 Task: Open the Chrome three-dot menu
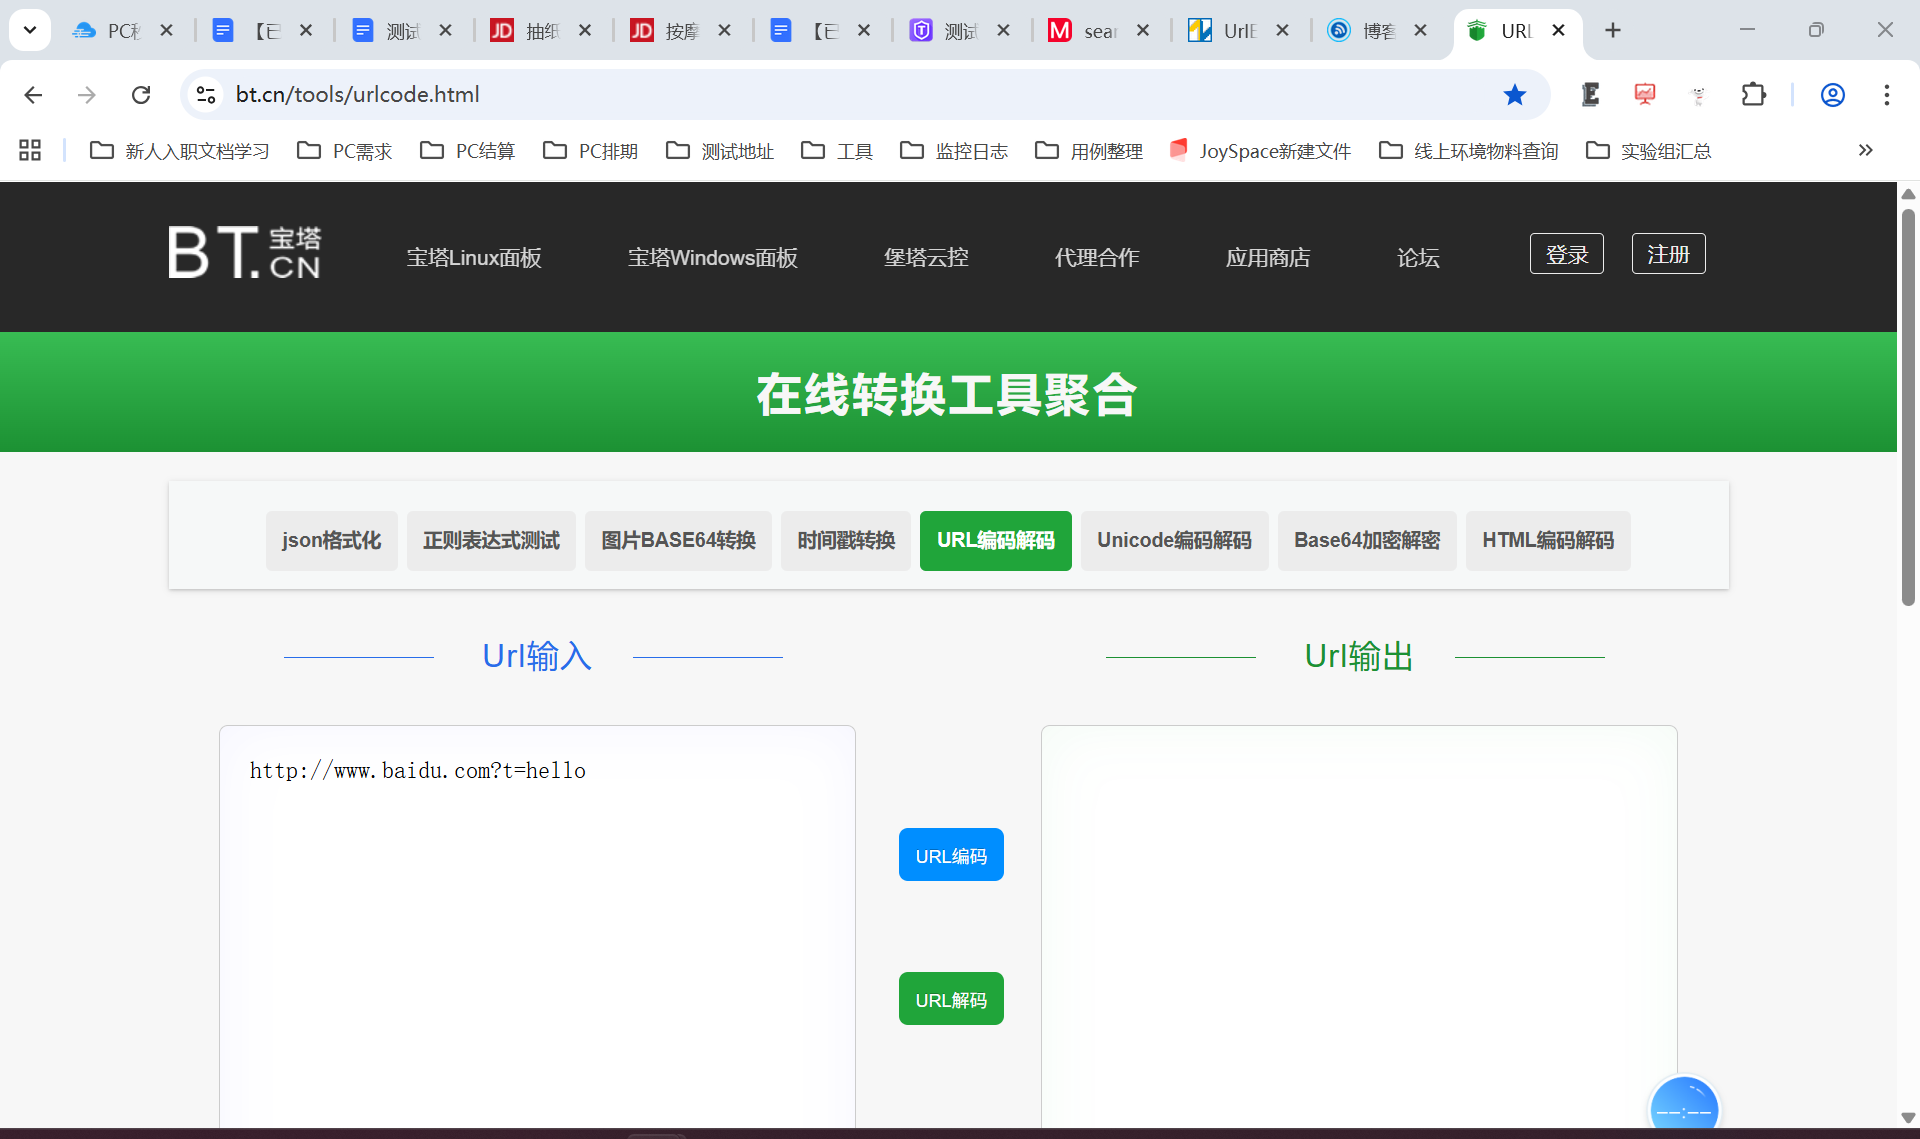[x=1886, y=94]
